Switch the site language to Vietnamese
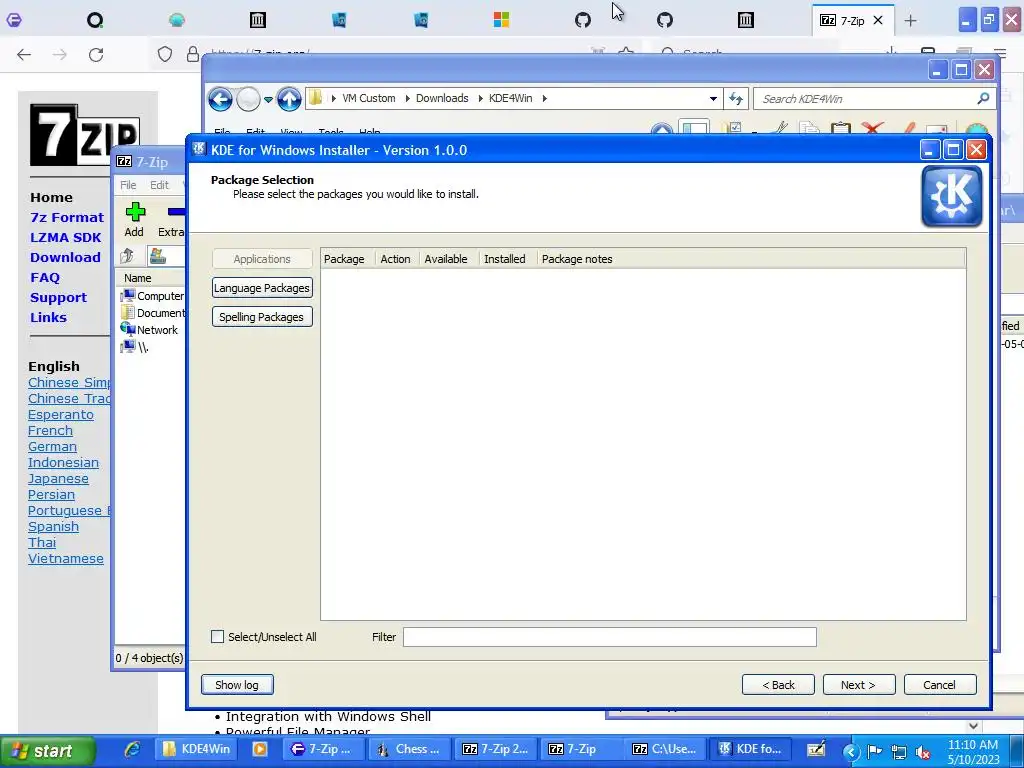The width and height of the screenshot is (1024, 768). 66,558
